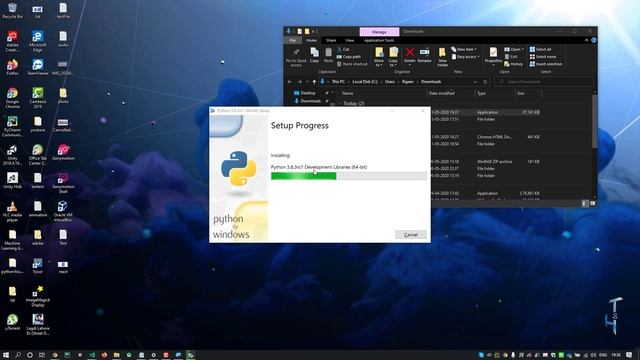Click Invert selection in ribbon
Image resolution: width=640 pixels, height=360 pixels.
pos(546,64)
